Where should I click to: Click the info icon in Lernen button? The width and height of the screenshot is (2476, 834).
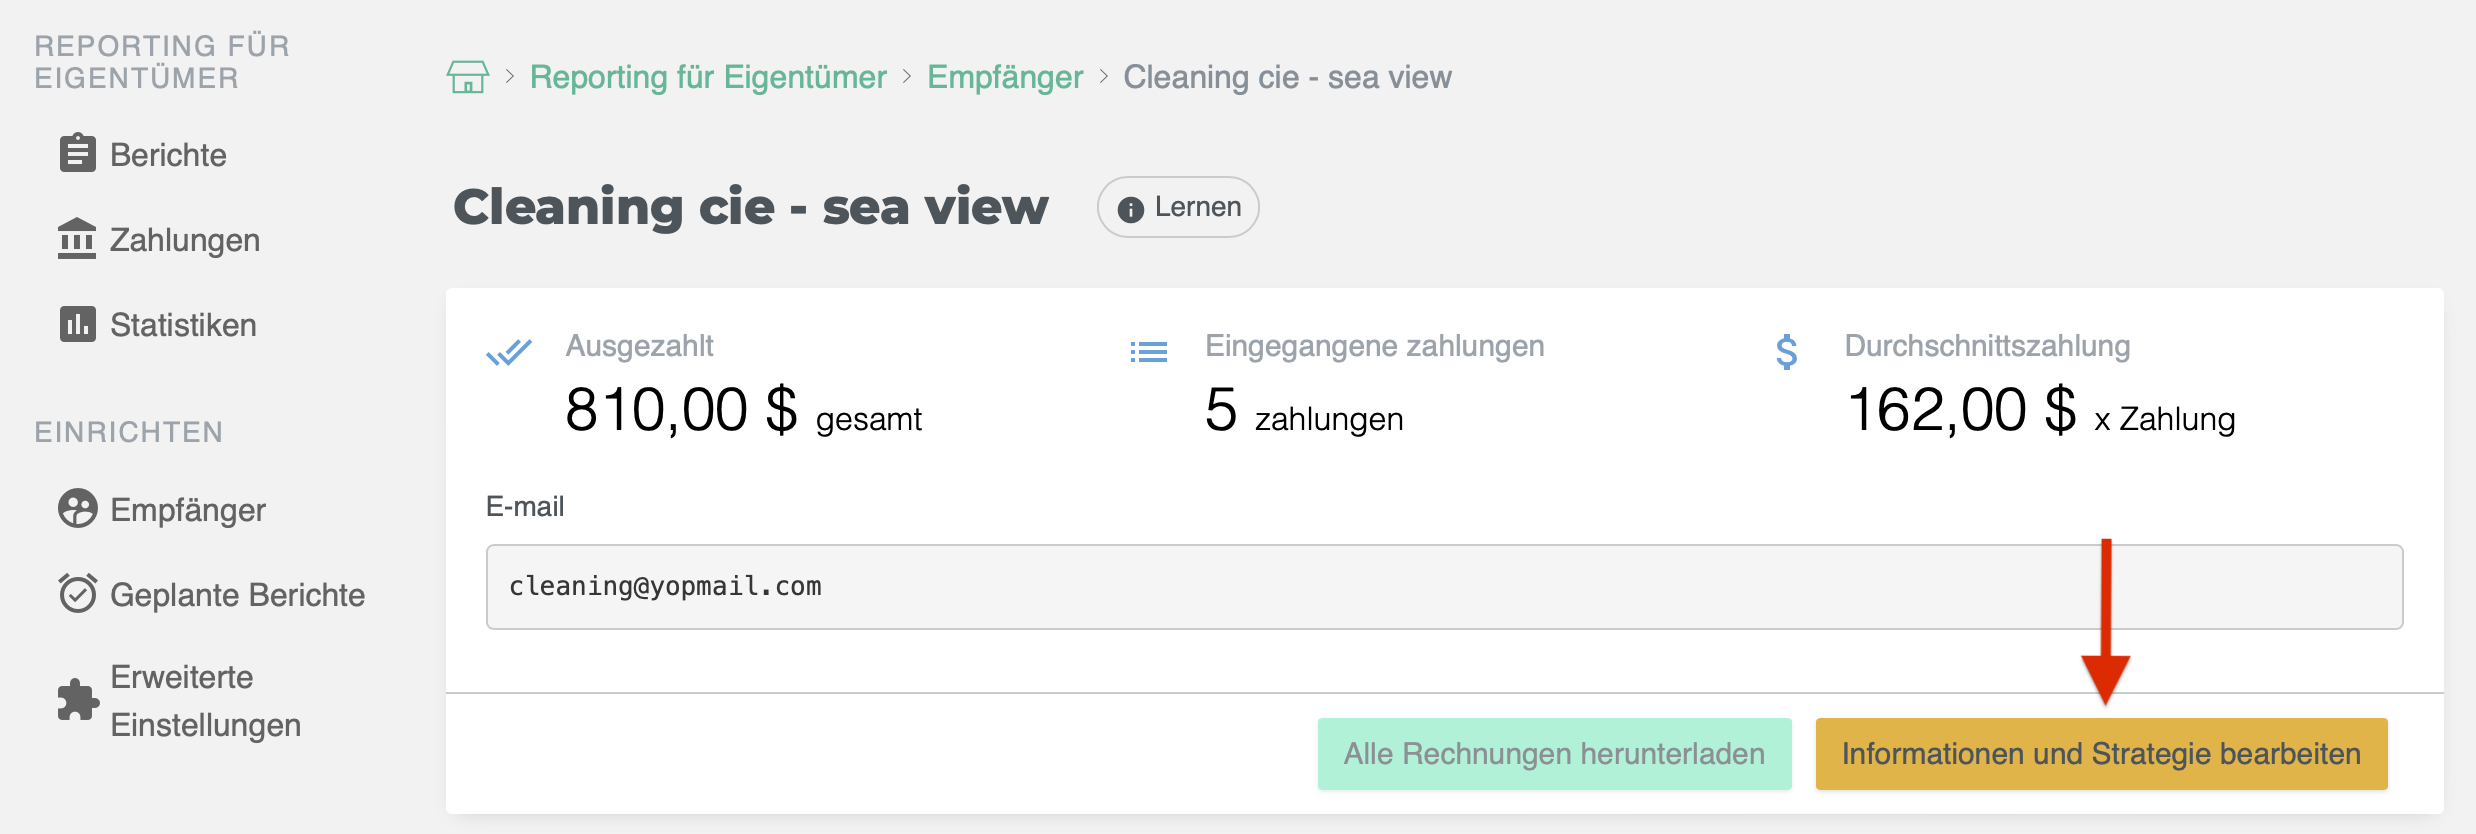pyautogui.click(x=1130, y=209)
